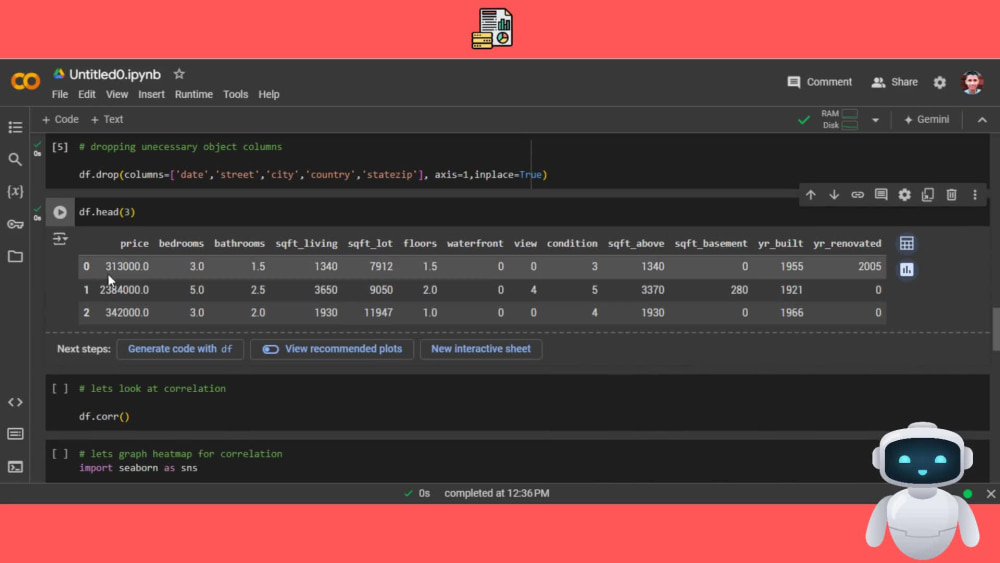Open more cell actions menu
The height and width of the screenshot is (563, 1000).
[x=974, y=195]
